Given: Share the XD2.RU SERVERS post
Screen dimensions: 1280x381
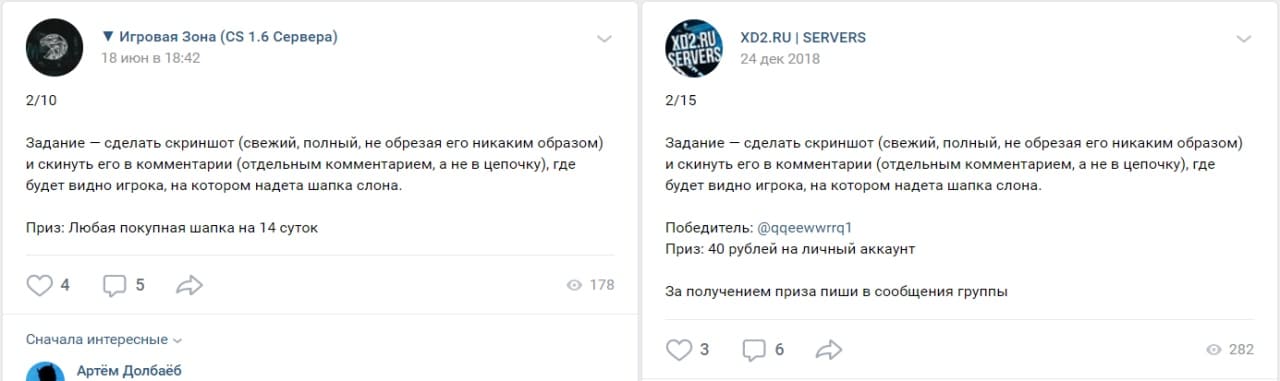Looking at the screenshot, I should (x=829, y=349).
